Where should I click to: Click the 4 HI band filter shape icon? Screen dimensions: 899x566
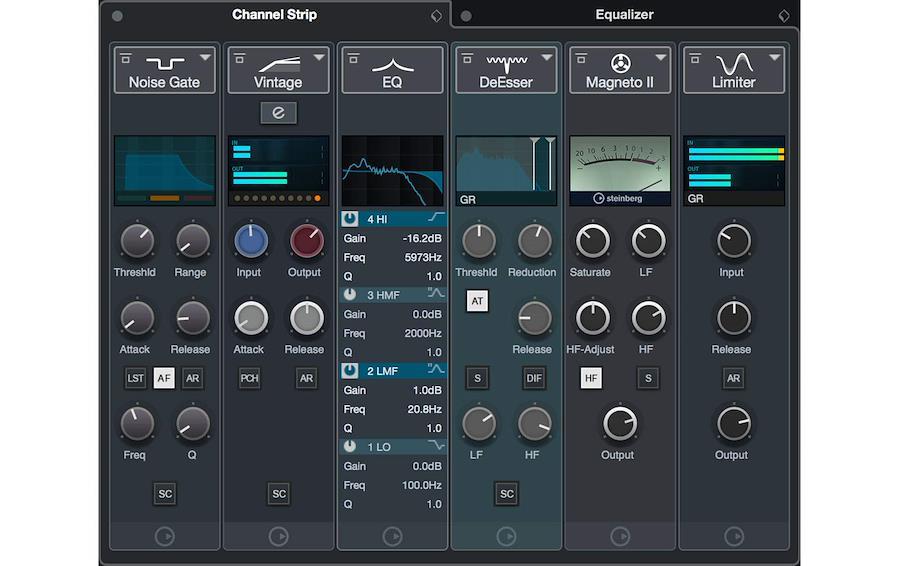436,218
